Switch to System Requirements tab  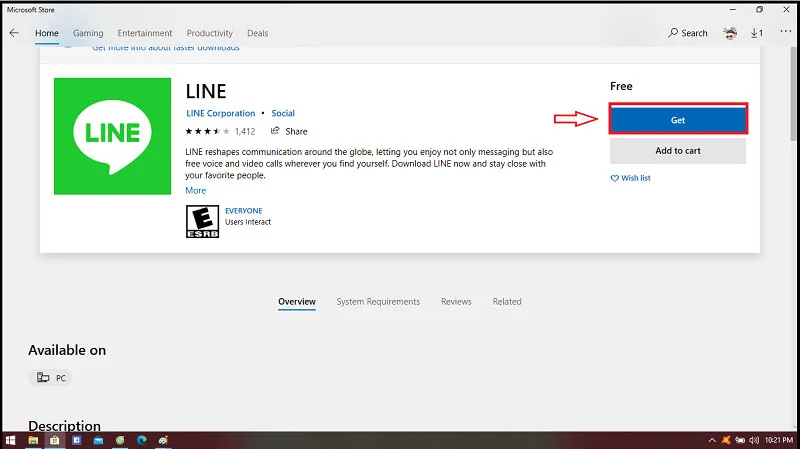pos(378,302)
